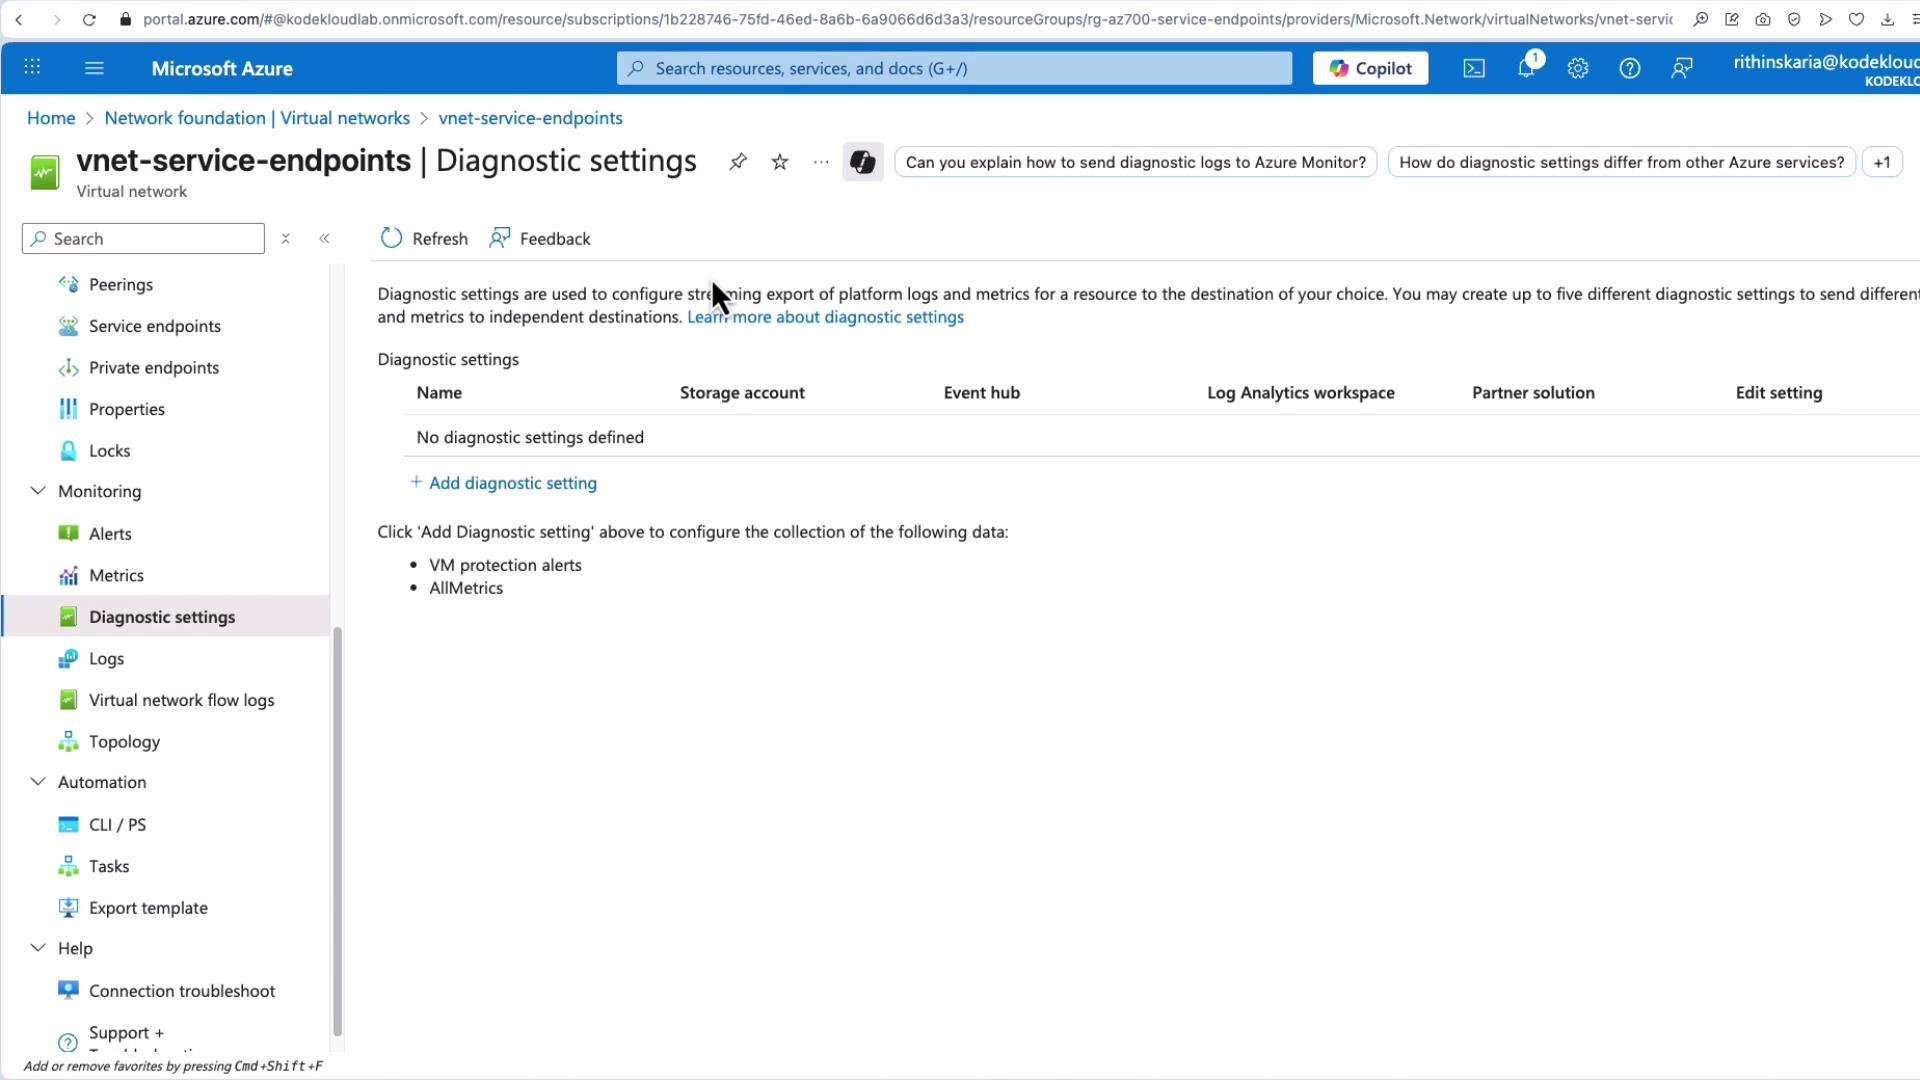Go to Home breadcrumb
Screen dimensions: 1920x1080
(51, 118)
